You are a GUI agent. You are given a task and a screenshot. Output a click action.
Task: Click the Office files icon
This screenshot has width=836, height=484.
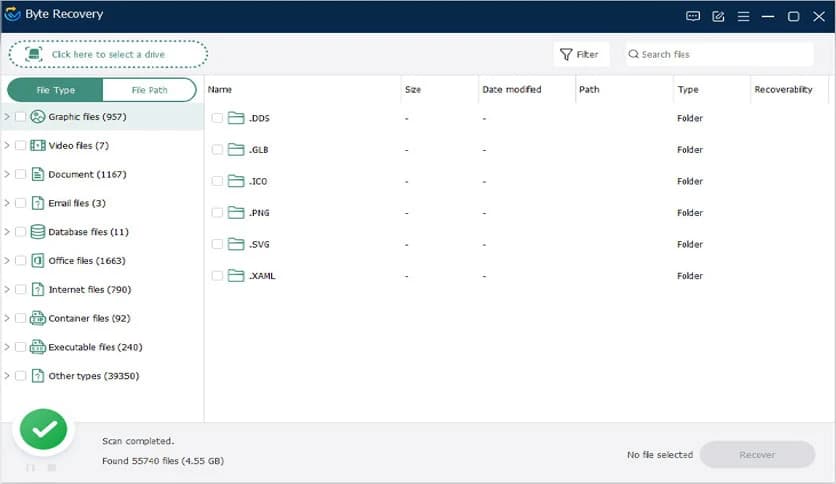(x=37, y=260)
